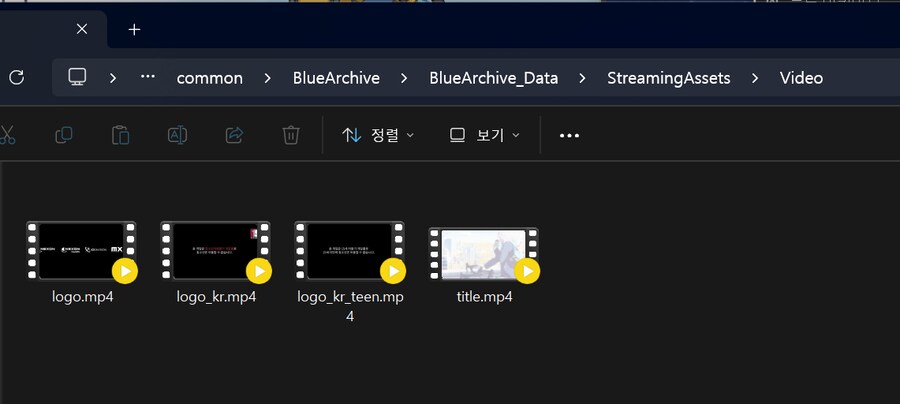
Task: Select the title.mp4 video thumbnail
Action: [x=484, y=255]
